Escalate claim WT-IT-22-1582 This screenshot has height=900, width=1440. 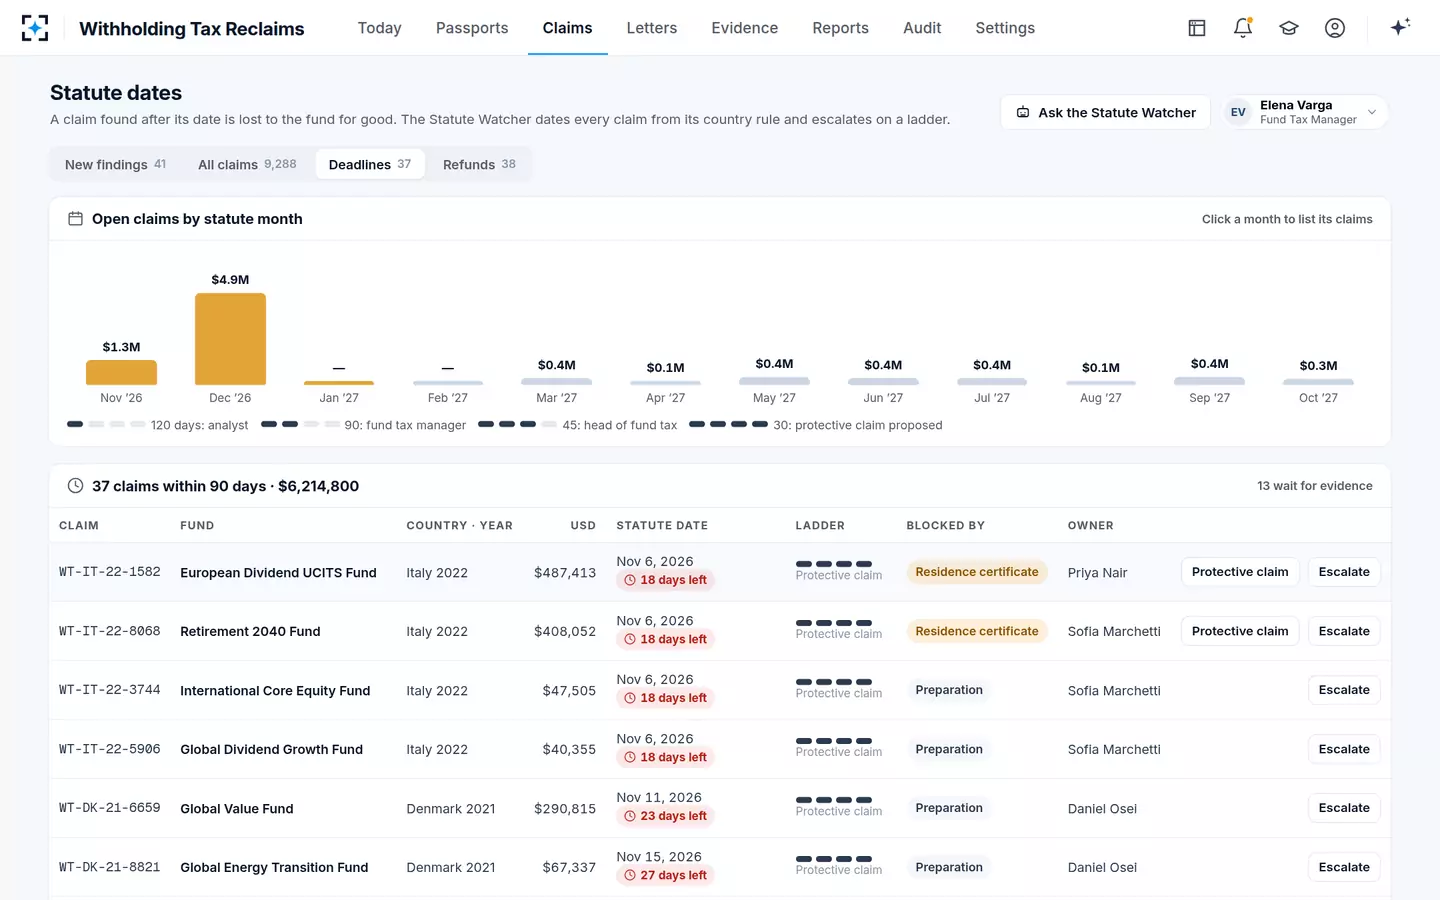pyautogui.click(x=1344, y=572)
